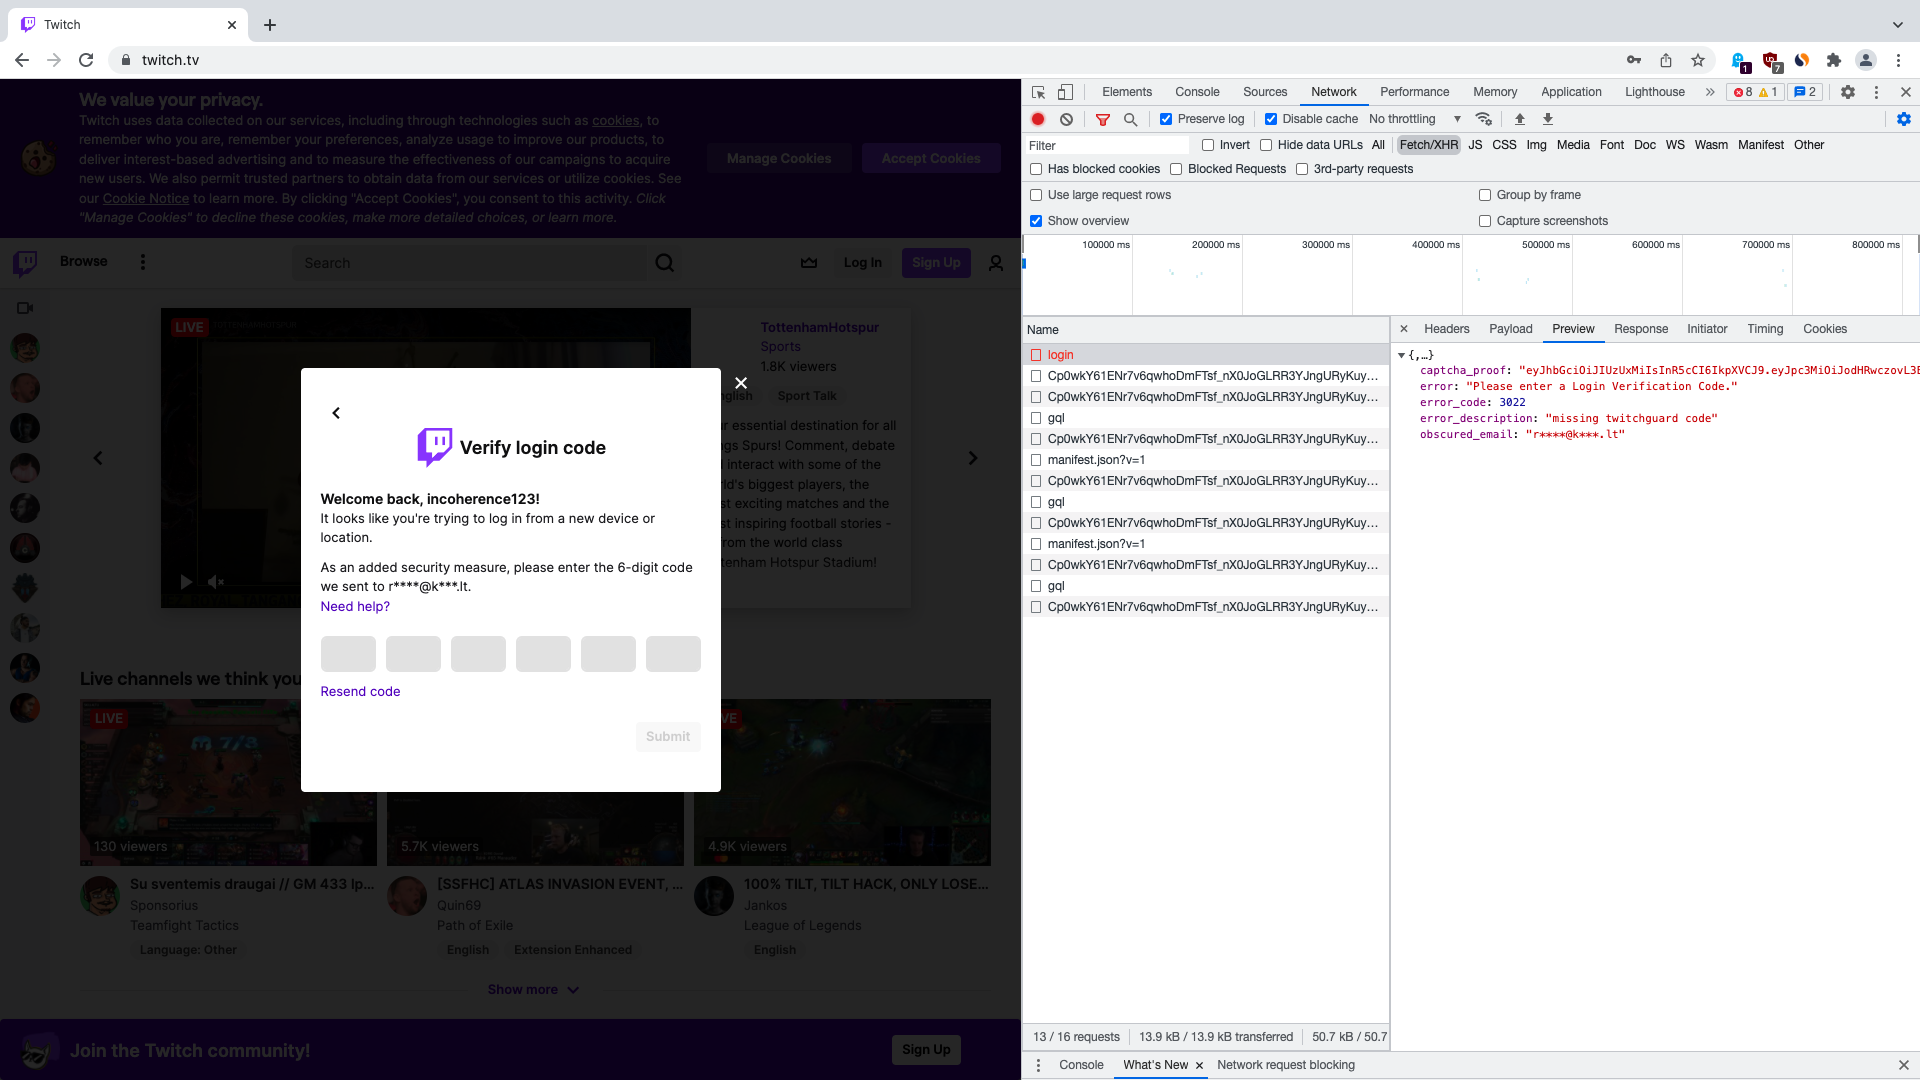Open Chrome profile avatar icon
Image resolution: width=1920 pixels, height=1080 pixels.
point(1866,60)
